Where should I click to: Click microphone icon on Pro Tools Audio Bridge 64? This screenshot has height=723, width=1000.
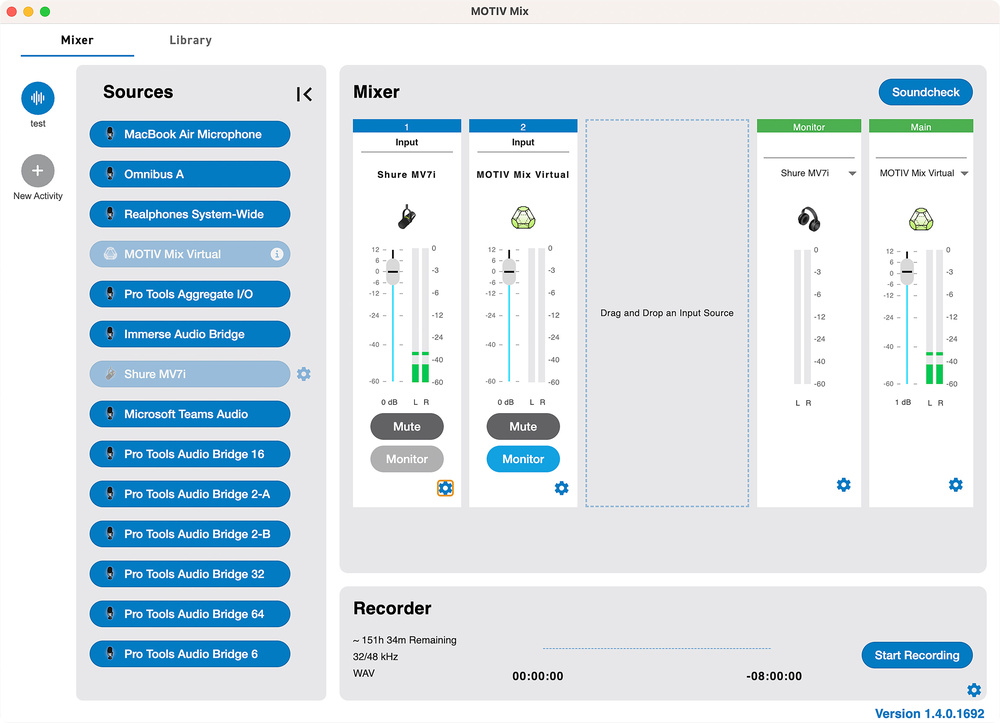110,613
